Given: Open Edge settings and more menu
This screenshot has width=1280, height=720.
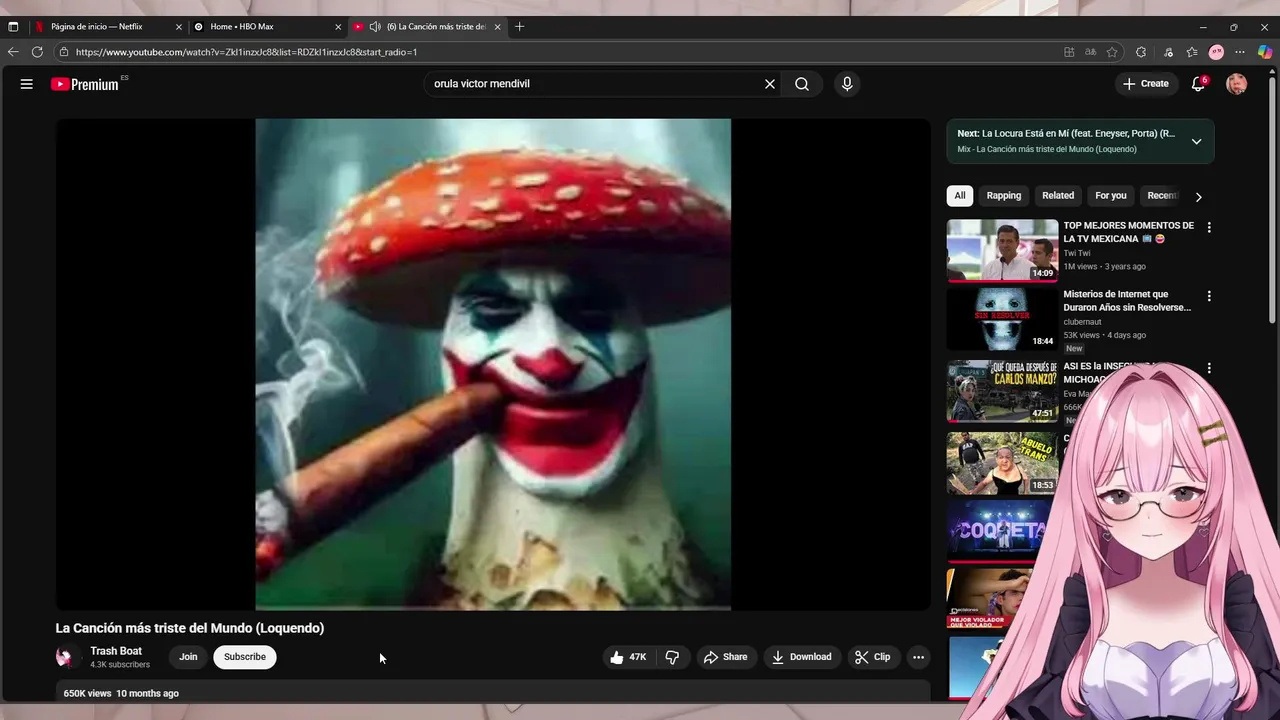Looking at the screenshot, I should 1240,52.
